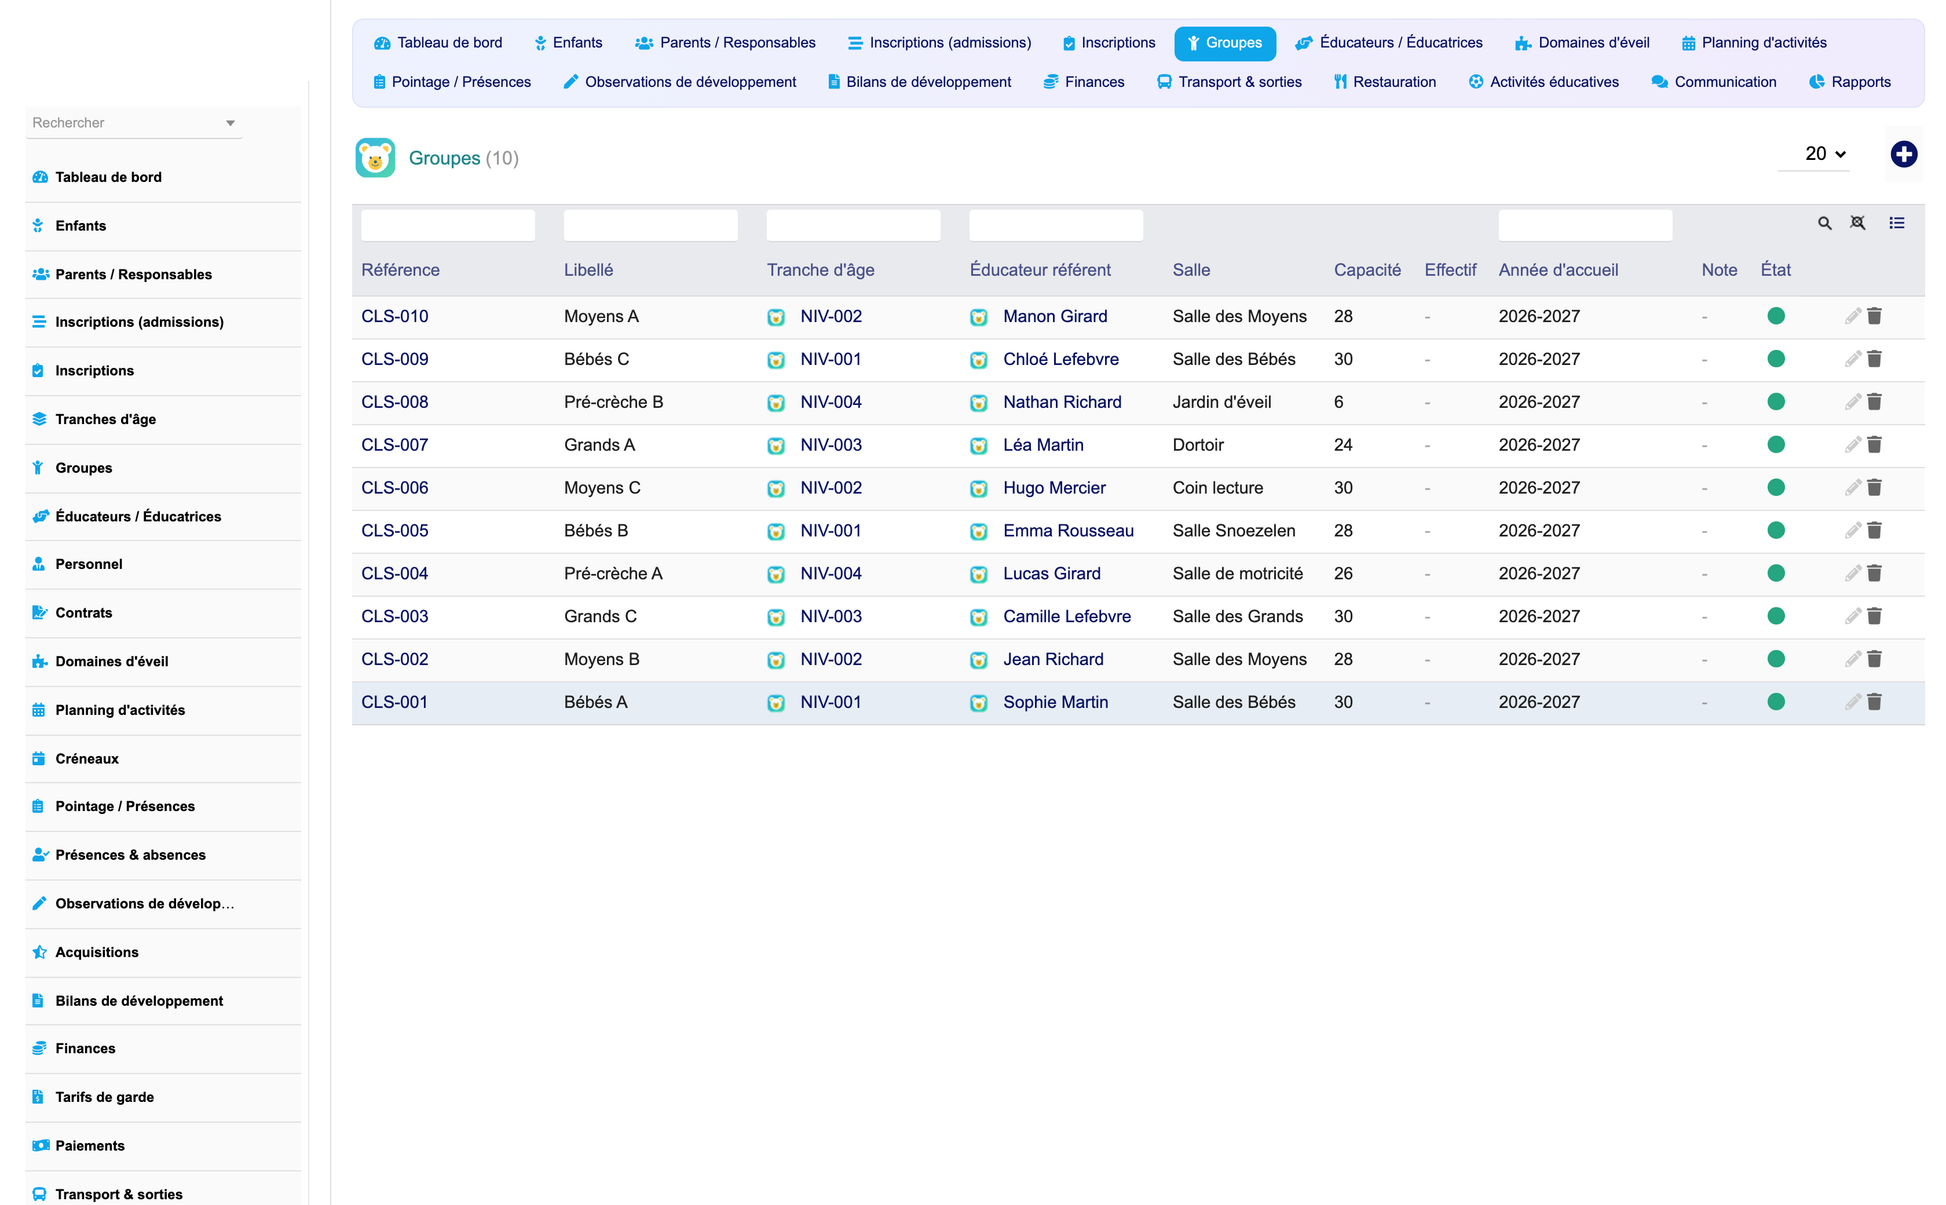Screen dimensions: 1946x1205
Task: Click edit pencil for CLS-003 row
Action: click(x=1852, y=617)
